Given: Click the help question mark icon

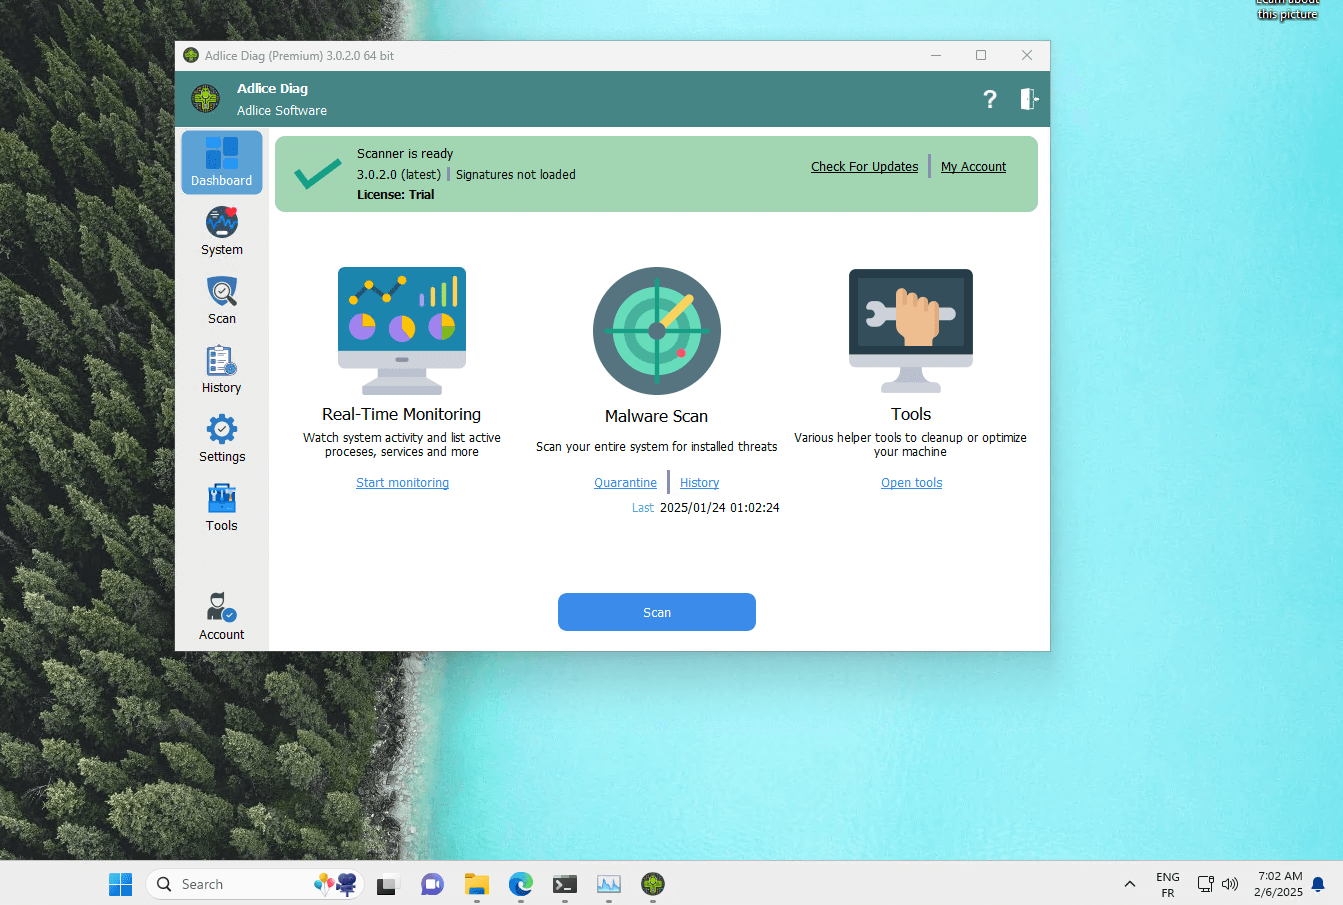Looking at the screenshot, I should (x=989, y=99).
